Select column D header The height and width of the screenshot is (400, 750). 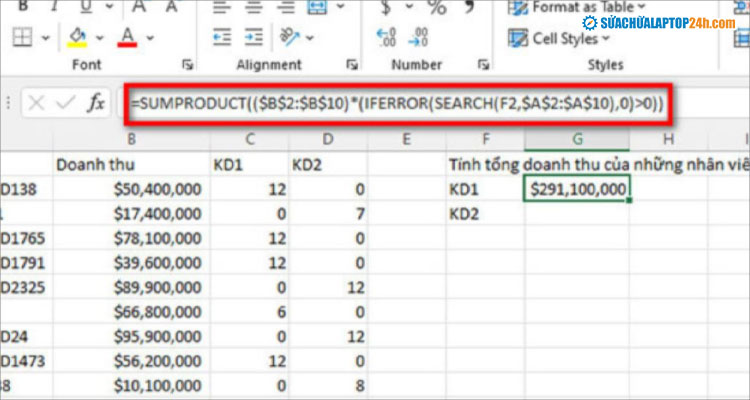click(328, 139)
